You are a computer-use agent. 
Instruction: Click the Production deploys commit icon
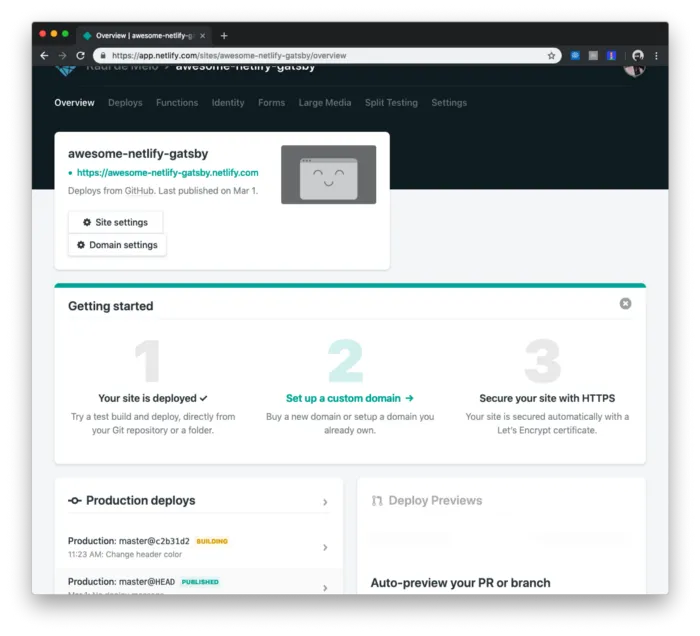tap(75, 501)
